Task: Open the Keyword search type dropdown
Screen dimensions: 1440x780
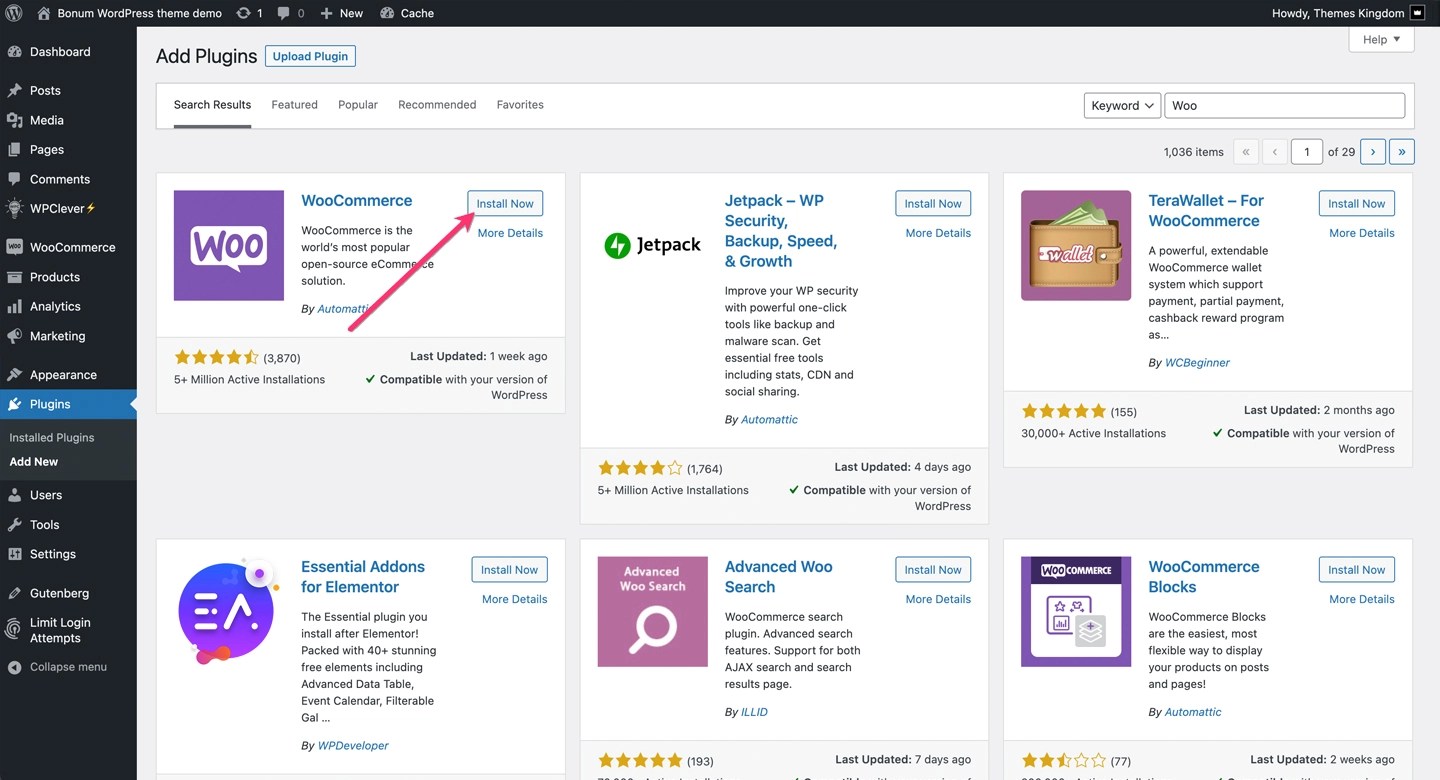Action: tap(1121, 105)
